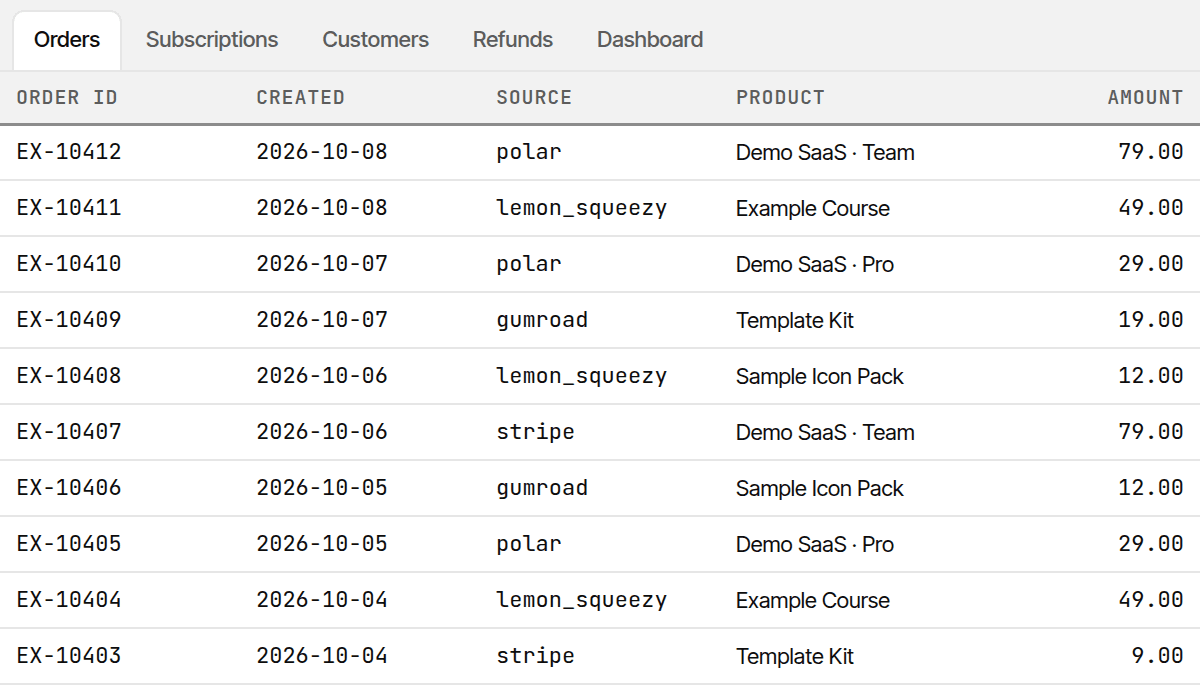Switch to the Orders tab
The width and height of the screenshot is (1200, 685).
click(x=67, y=40)
